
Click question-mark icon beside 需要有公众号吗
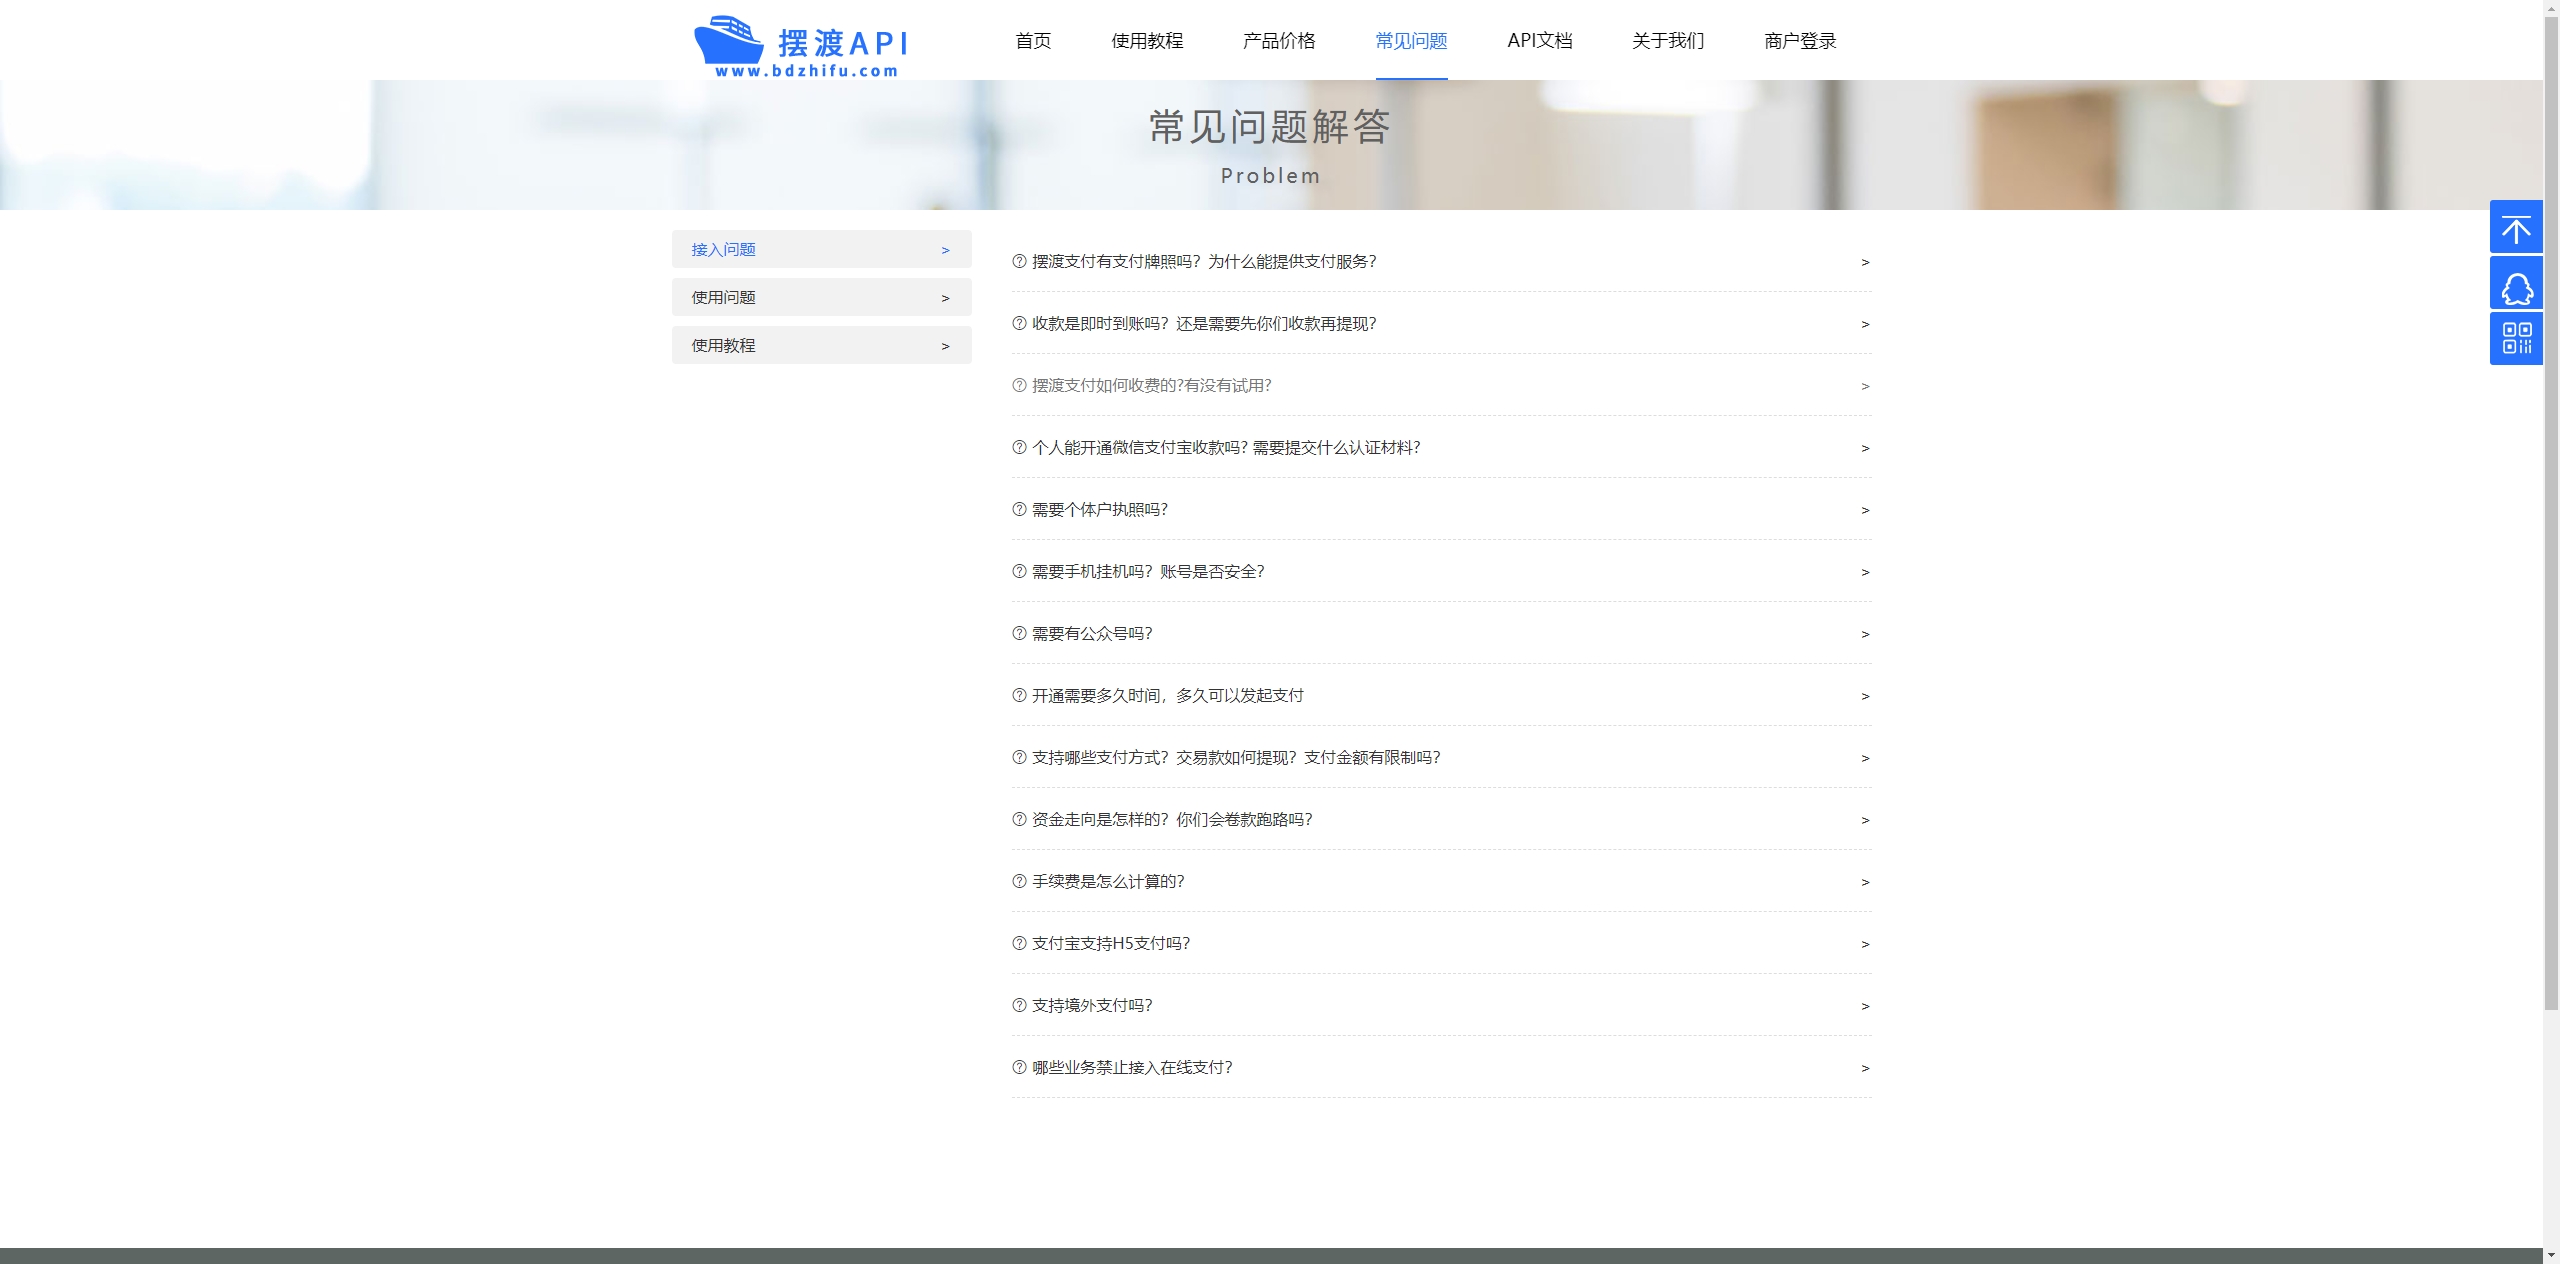(1019, 633)
